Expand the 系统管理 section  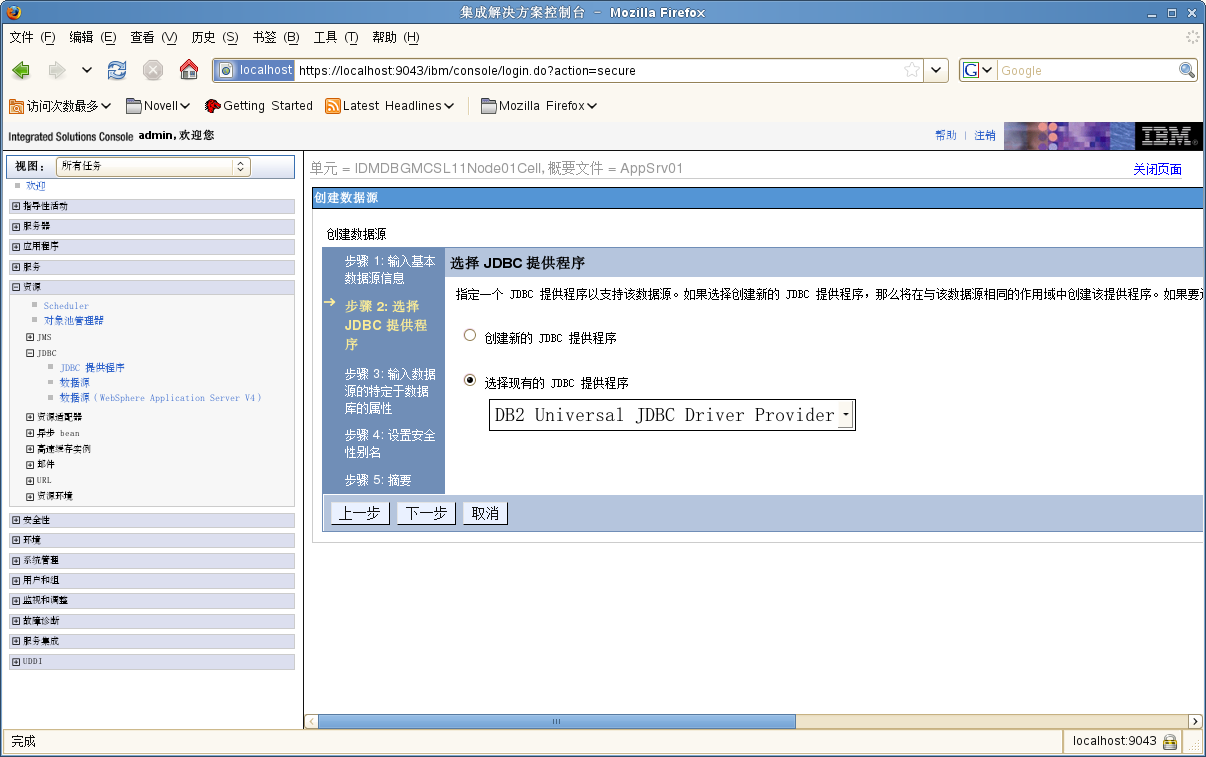16,560
